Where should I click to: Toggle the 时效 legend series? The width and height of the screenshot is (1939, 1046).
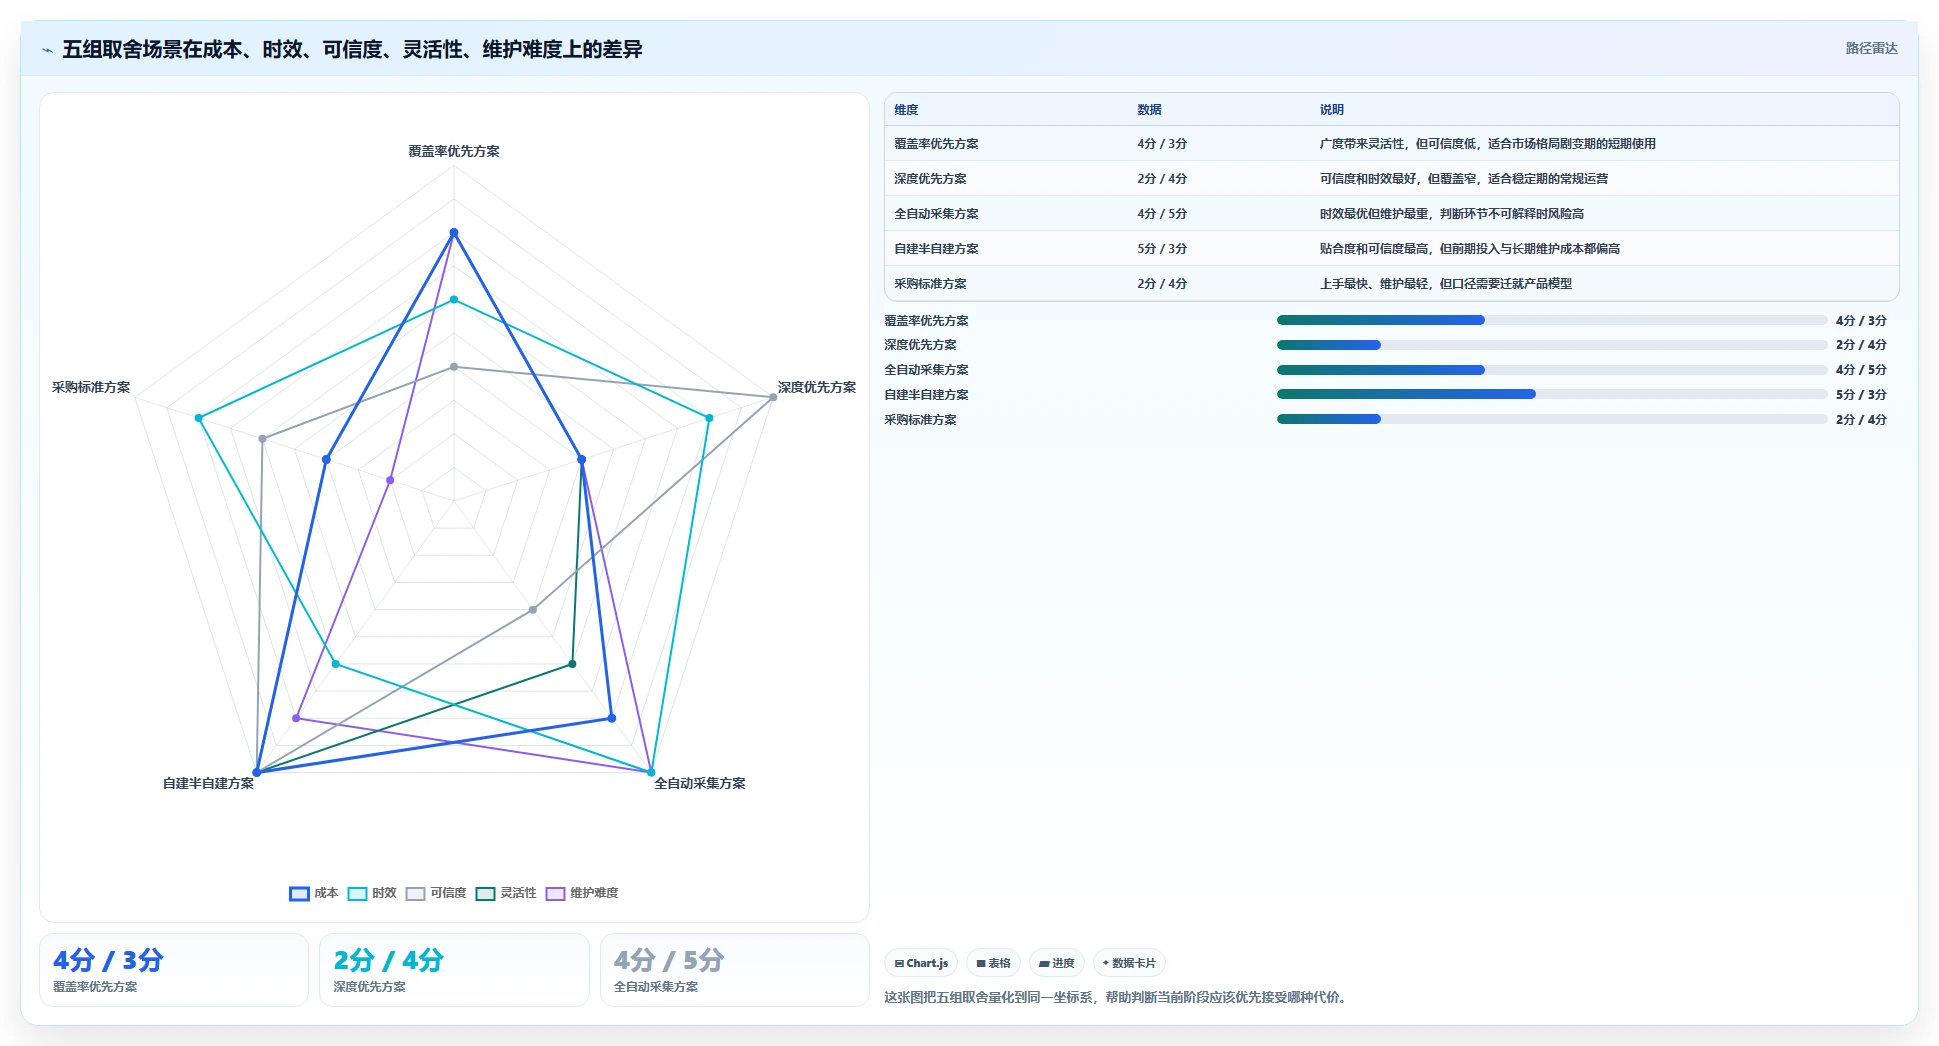[372, 893]
